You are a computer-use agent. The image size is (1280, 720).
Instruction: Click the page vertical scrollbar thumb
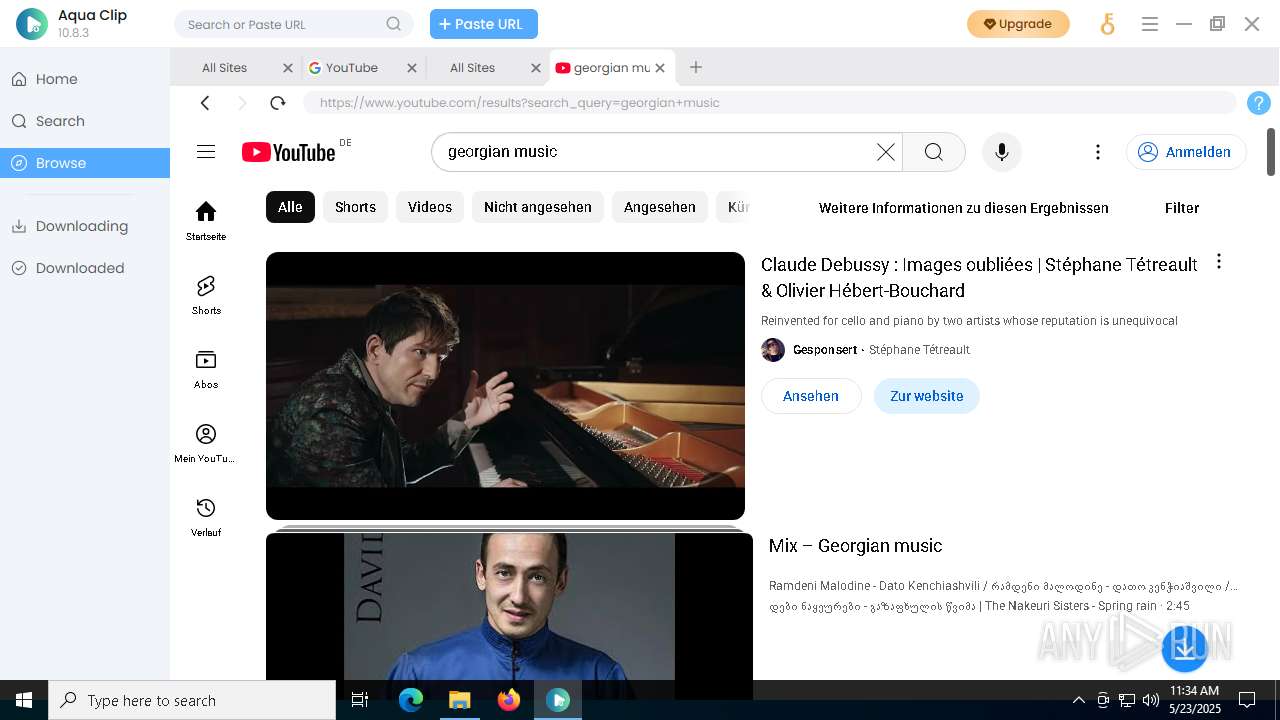click(1271, 151)
